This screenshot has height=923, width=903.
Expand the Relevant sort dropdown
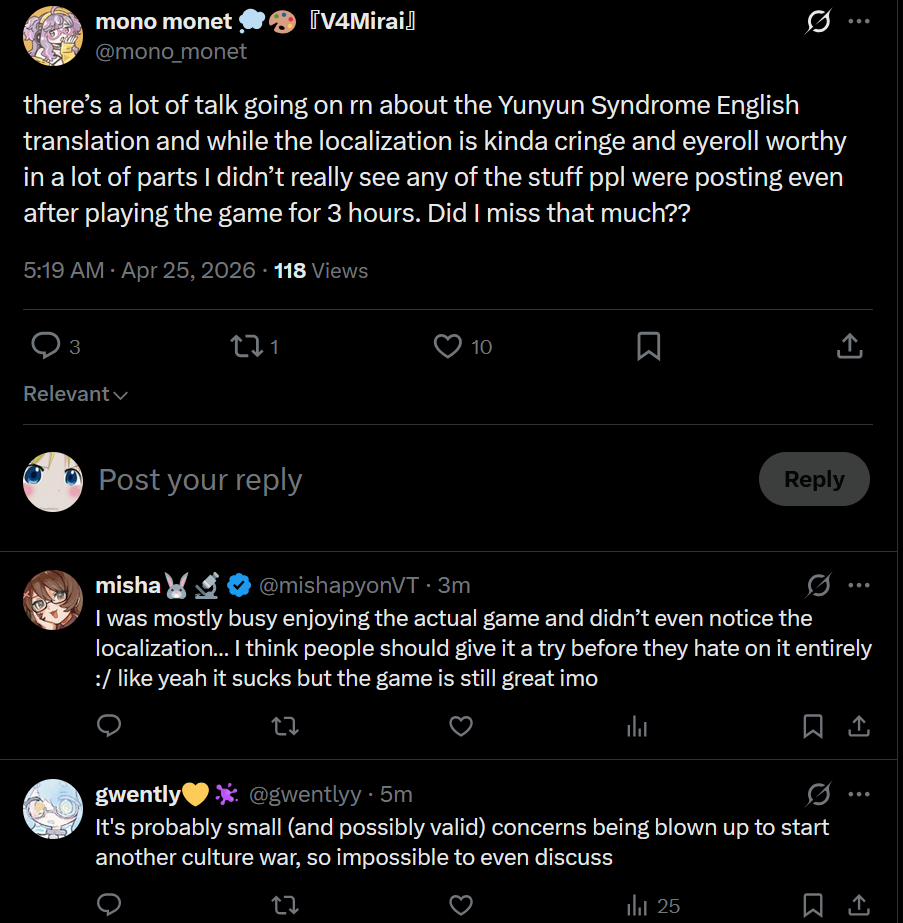tap(75, 394)
